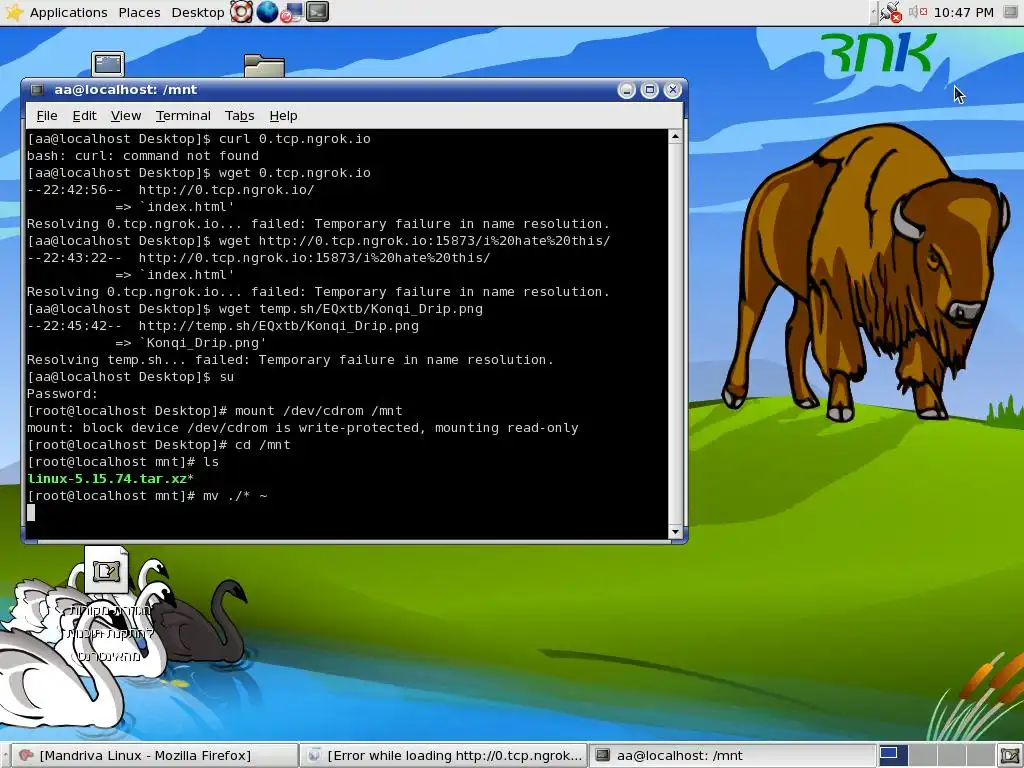Click the 'curl: command not found' line
Image resolution: width=1024 pixels, height=768 pixels.
coord(142,155)
